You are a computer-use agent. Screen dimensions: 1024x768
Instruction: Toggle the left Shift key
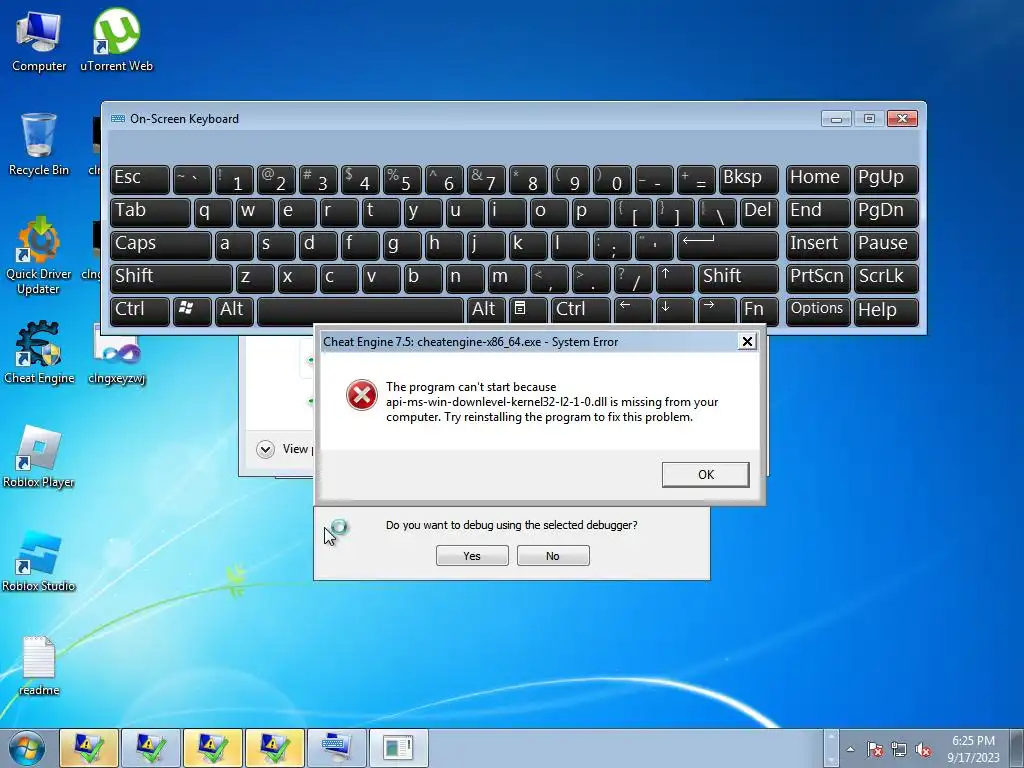171,278
